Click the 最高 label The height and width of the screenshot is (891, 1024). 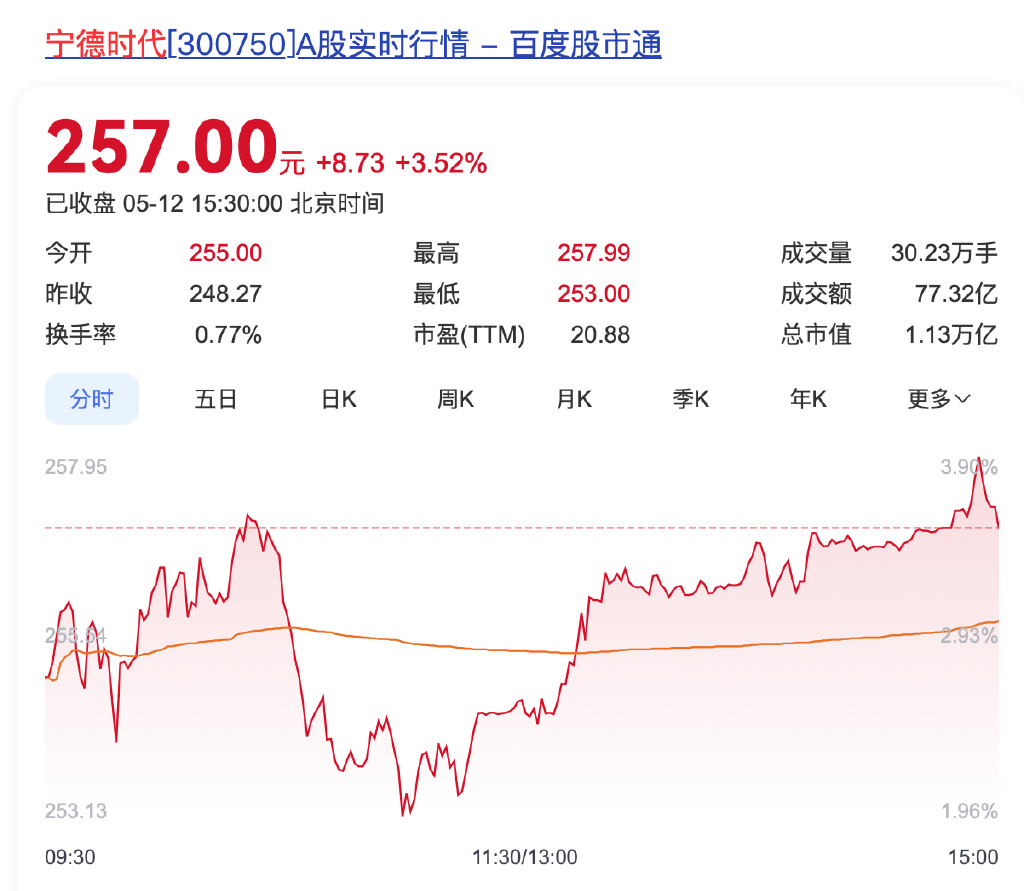click(x=436, y=253)
